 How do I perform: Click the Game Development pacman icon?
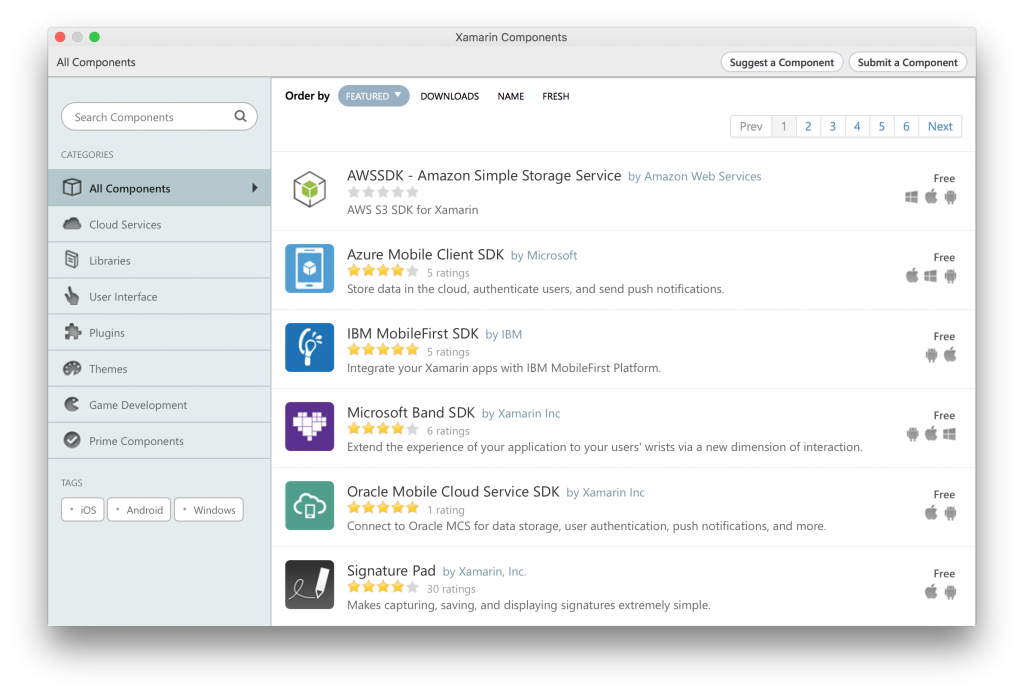point(72,404)
